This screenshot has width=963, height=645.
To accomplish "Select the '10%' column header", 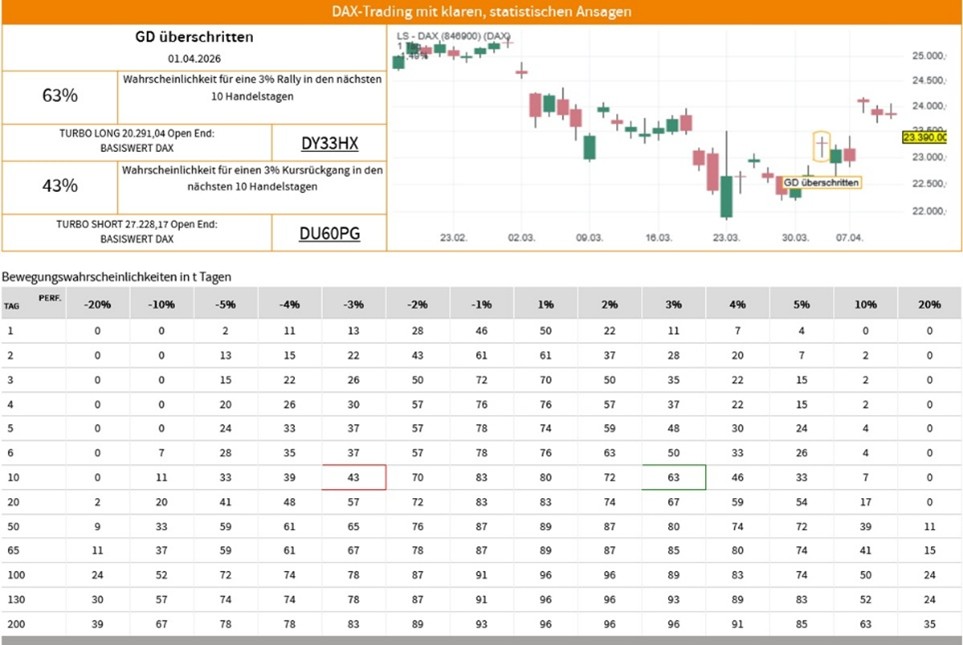I will tap(866, 303).
